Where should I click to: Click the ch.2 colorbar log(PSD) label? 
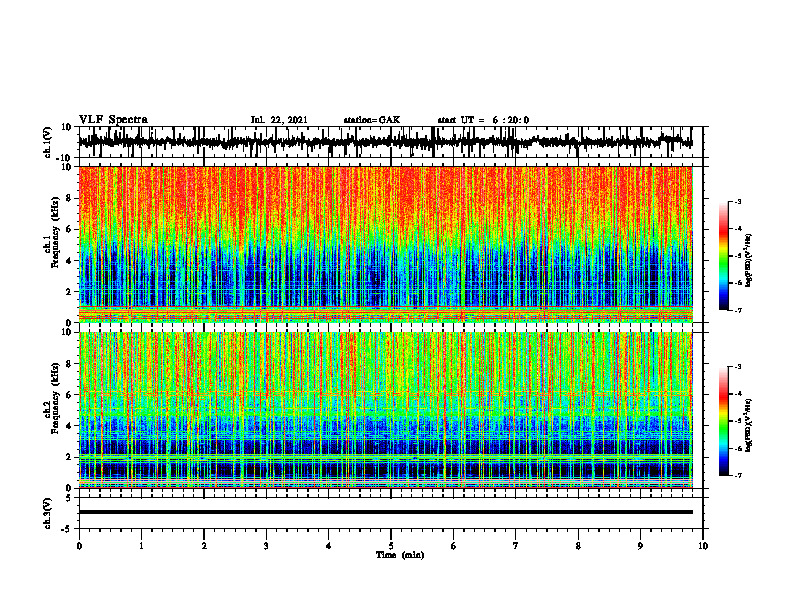[x=749, y=425]
